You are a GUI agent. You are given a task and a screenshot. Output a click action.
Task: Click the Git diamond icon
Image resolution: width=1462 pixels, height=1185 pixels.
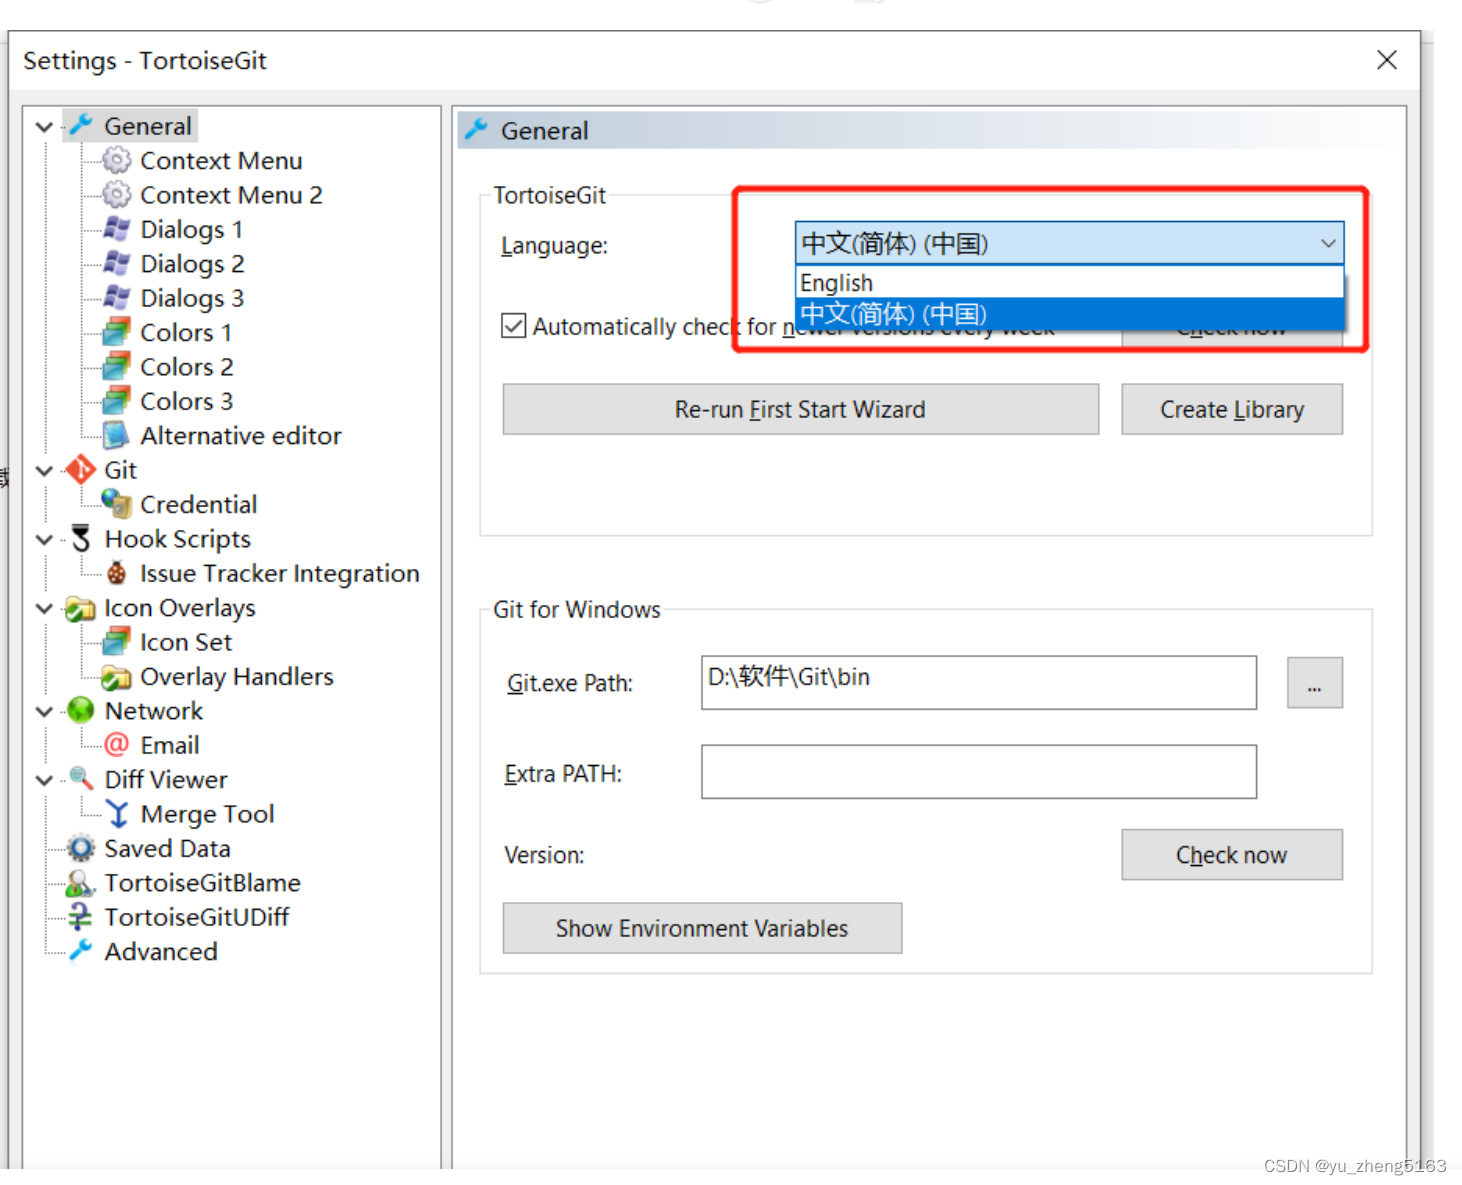point(81,469)
